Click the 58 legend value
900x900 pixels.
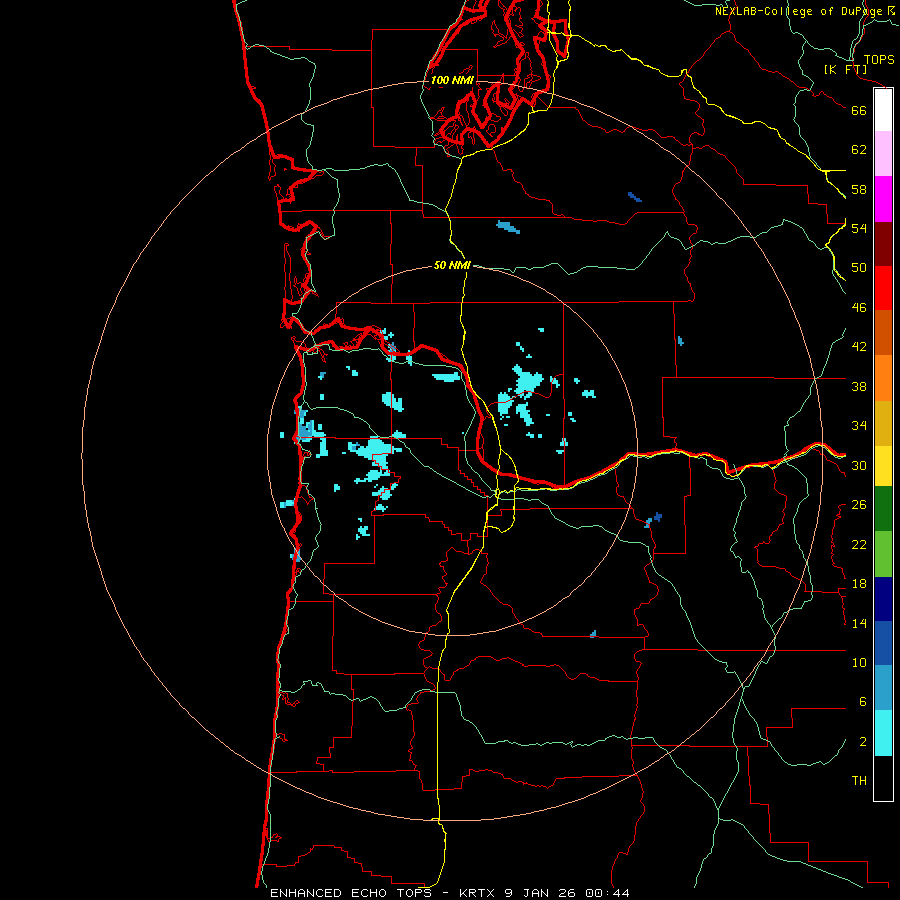coord(859,189)
